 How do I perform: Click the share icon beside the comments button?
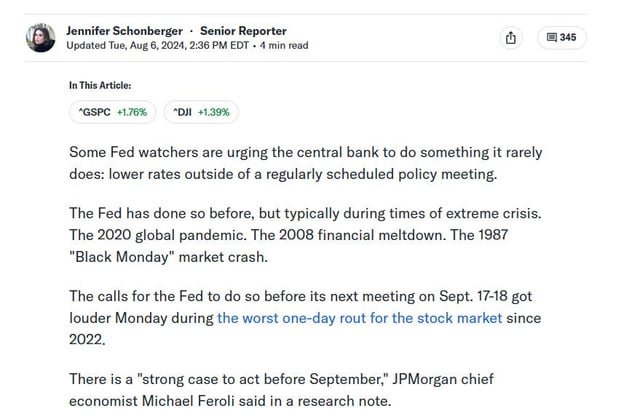pos(511,38)
